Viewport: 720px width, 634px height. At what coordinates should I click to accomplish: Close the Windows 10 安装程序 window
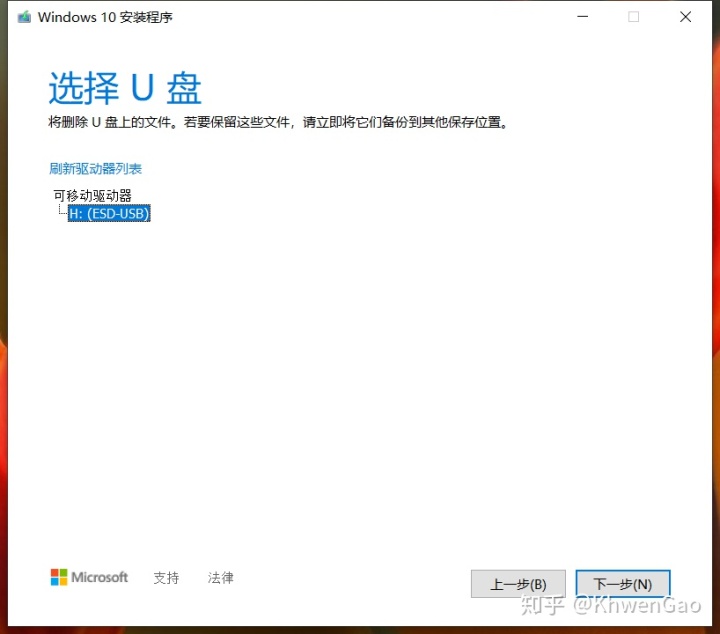click(686, 17)
